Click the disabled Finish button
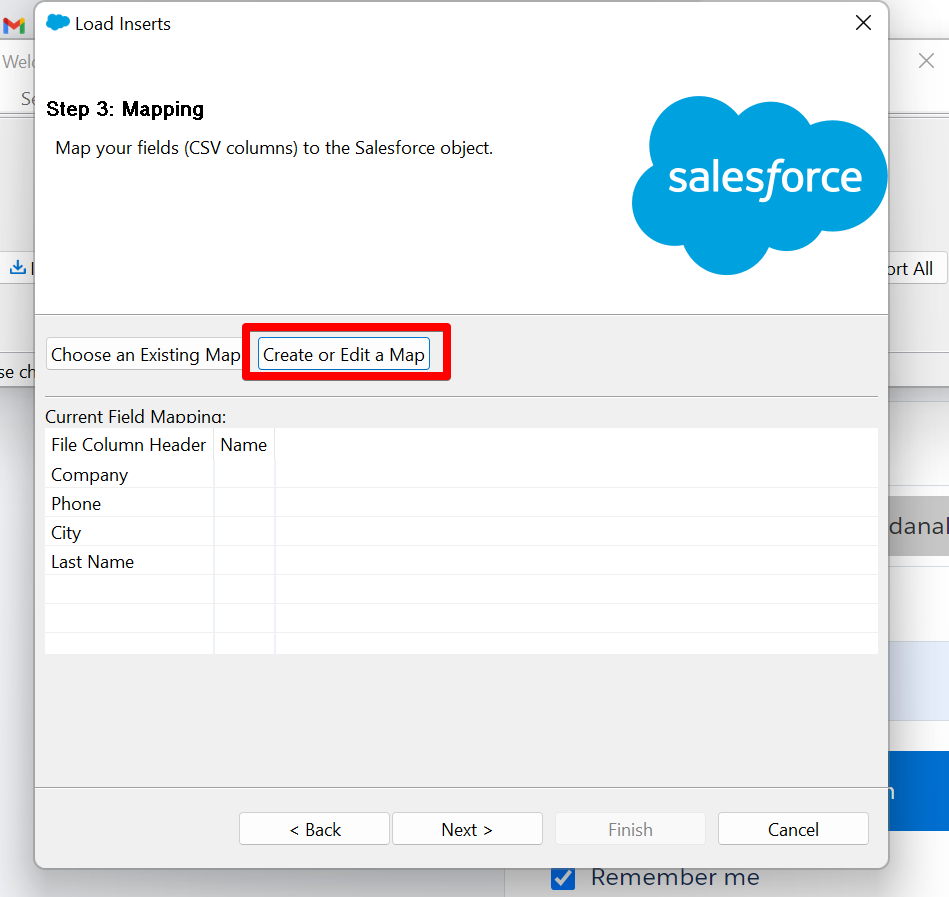 pyautogui.click(x=629, y=829)
